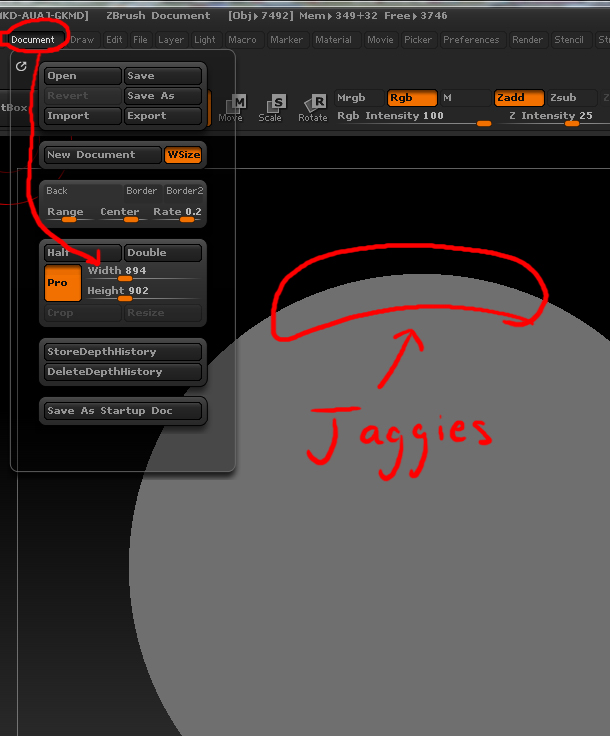Open the Stencil menu
The height and width of the screenshot is (736, 610).
point(569,40)
